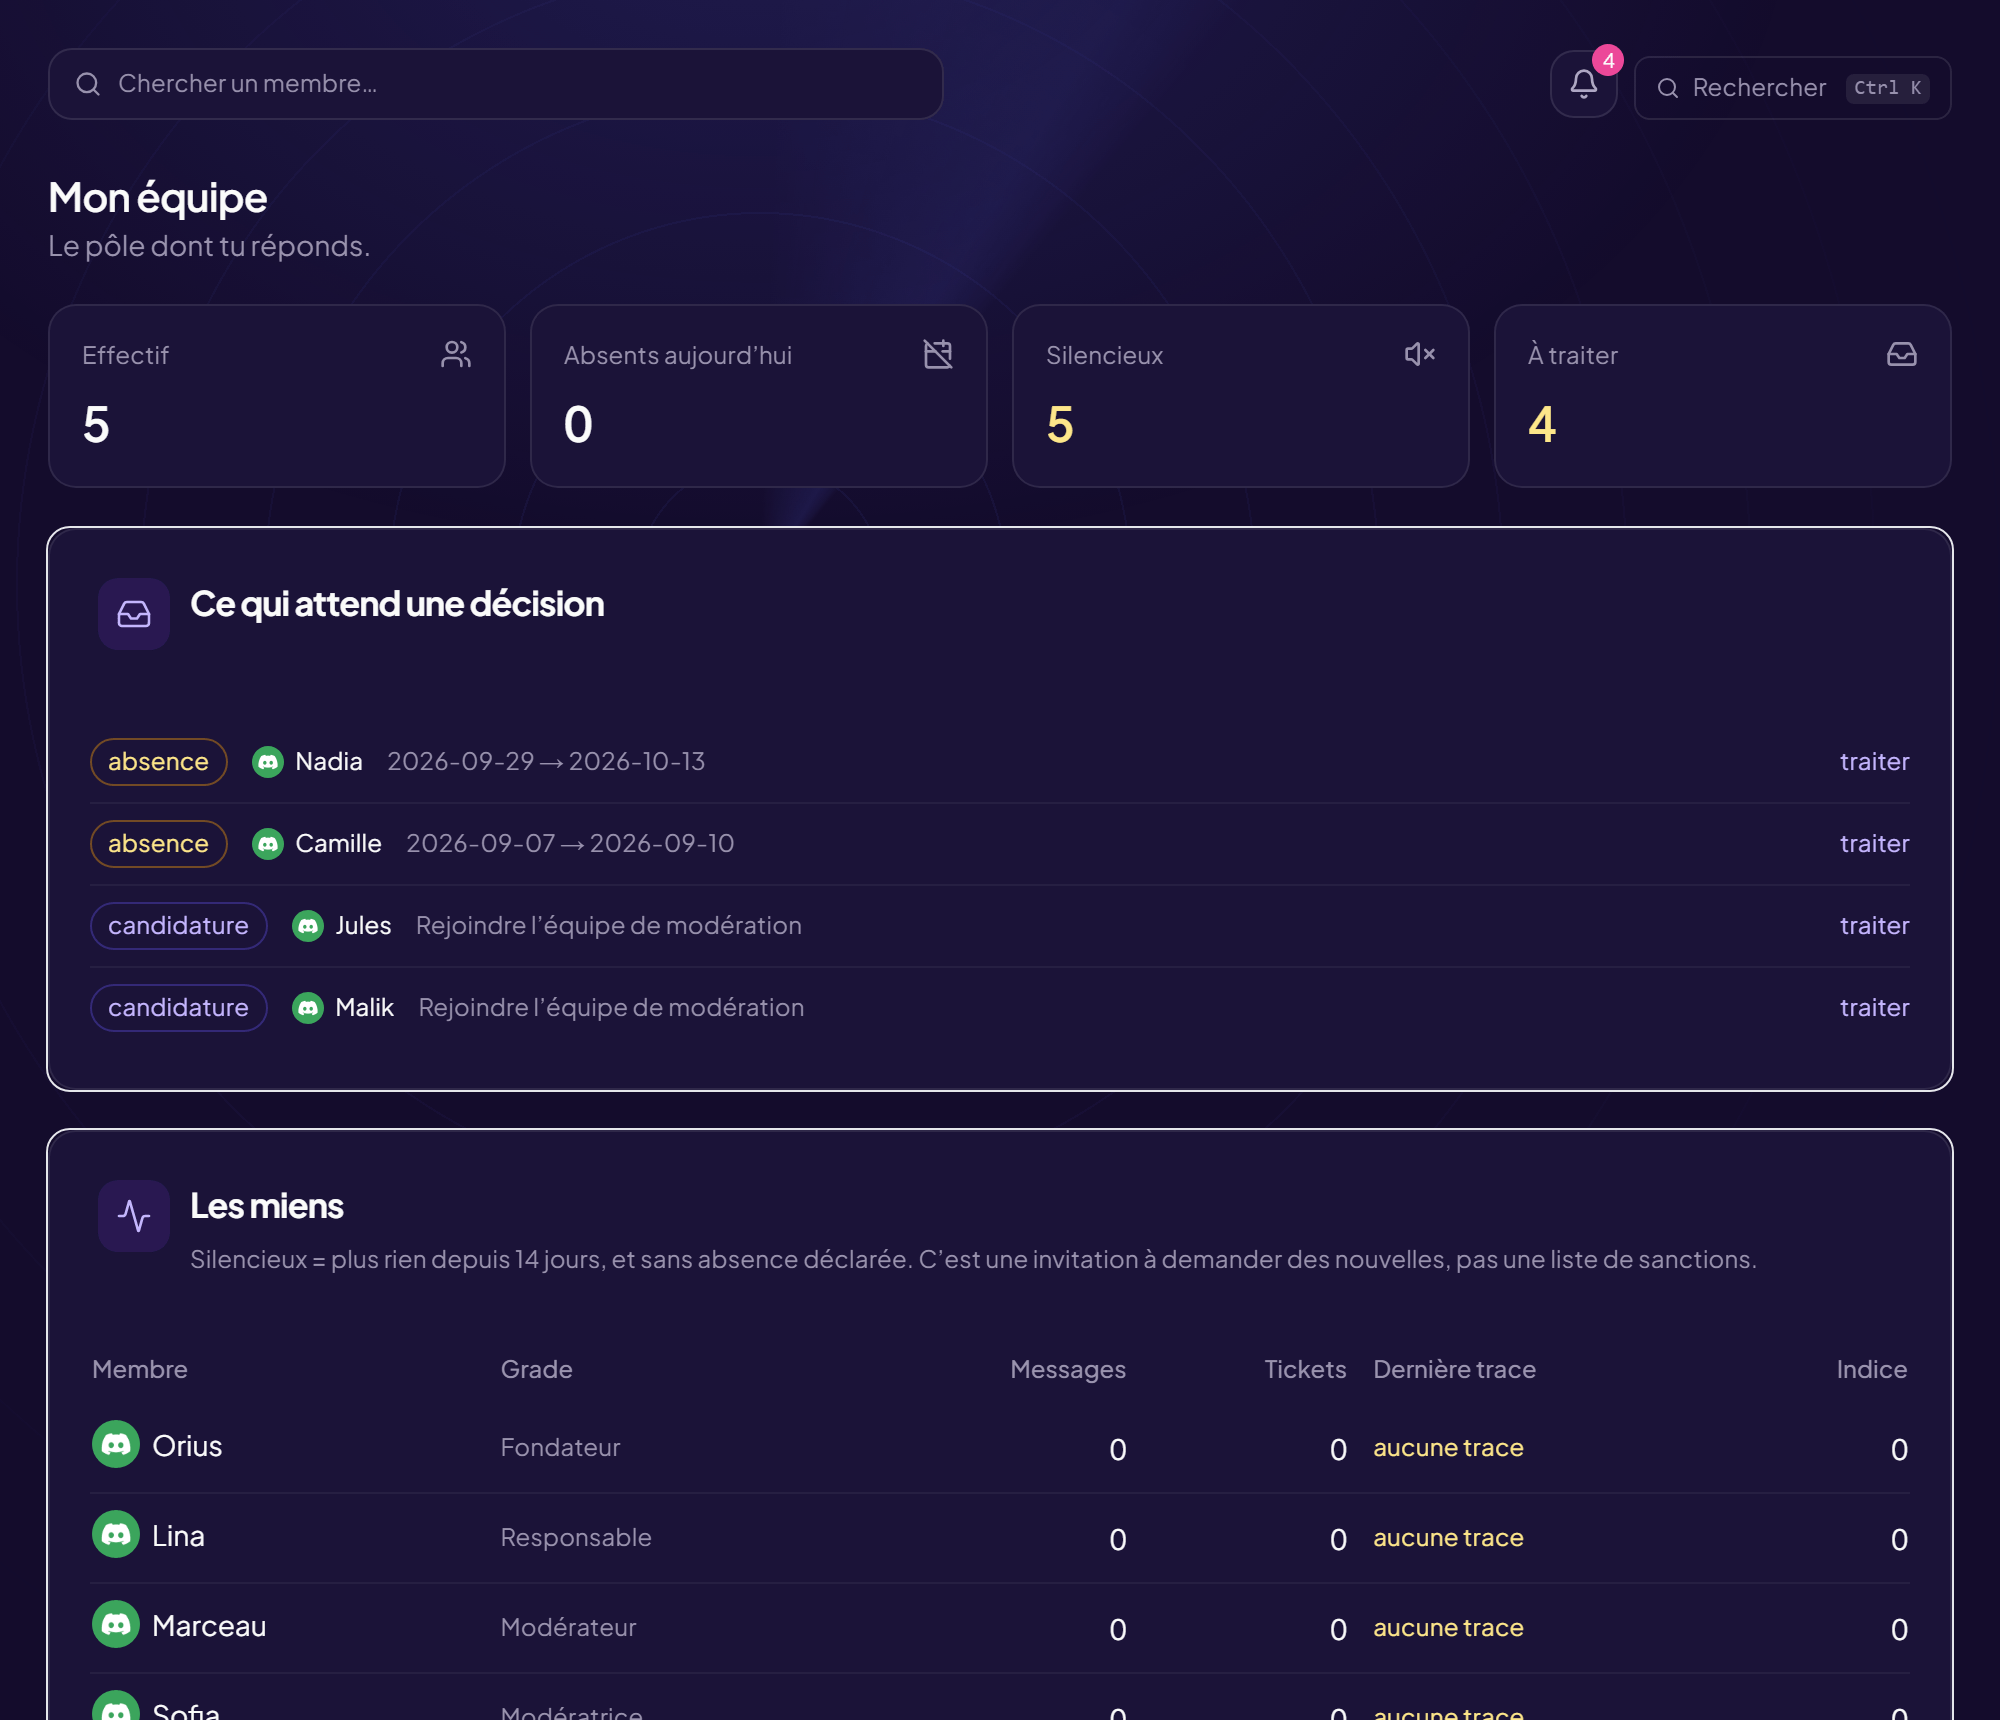The height and width of the screenshot is (1720, 2000).
Task: Click Nadia's Discord avatar
Action: pyautogui.click(x=268, y=762)
